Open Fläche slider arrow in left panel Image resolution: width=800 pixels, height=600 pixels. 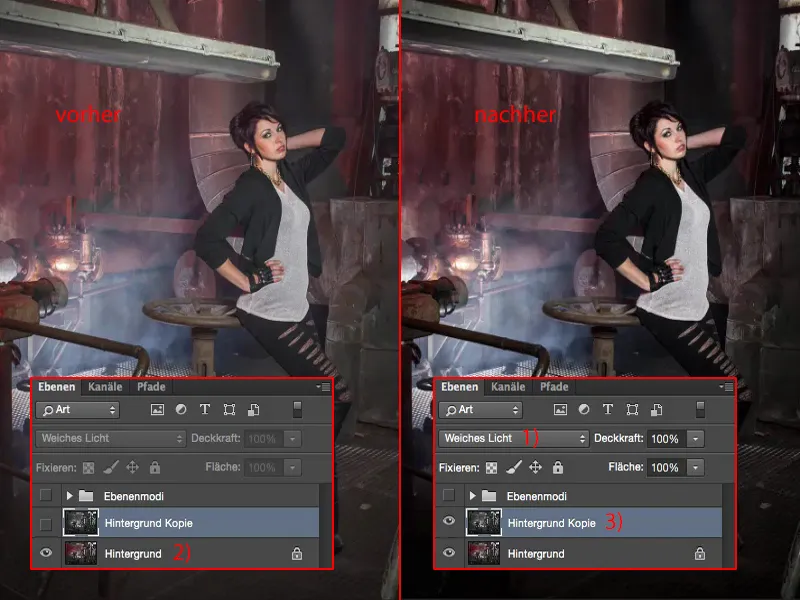[293, 467]
